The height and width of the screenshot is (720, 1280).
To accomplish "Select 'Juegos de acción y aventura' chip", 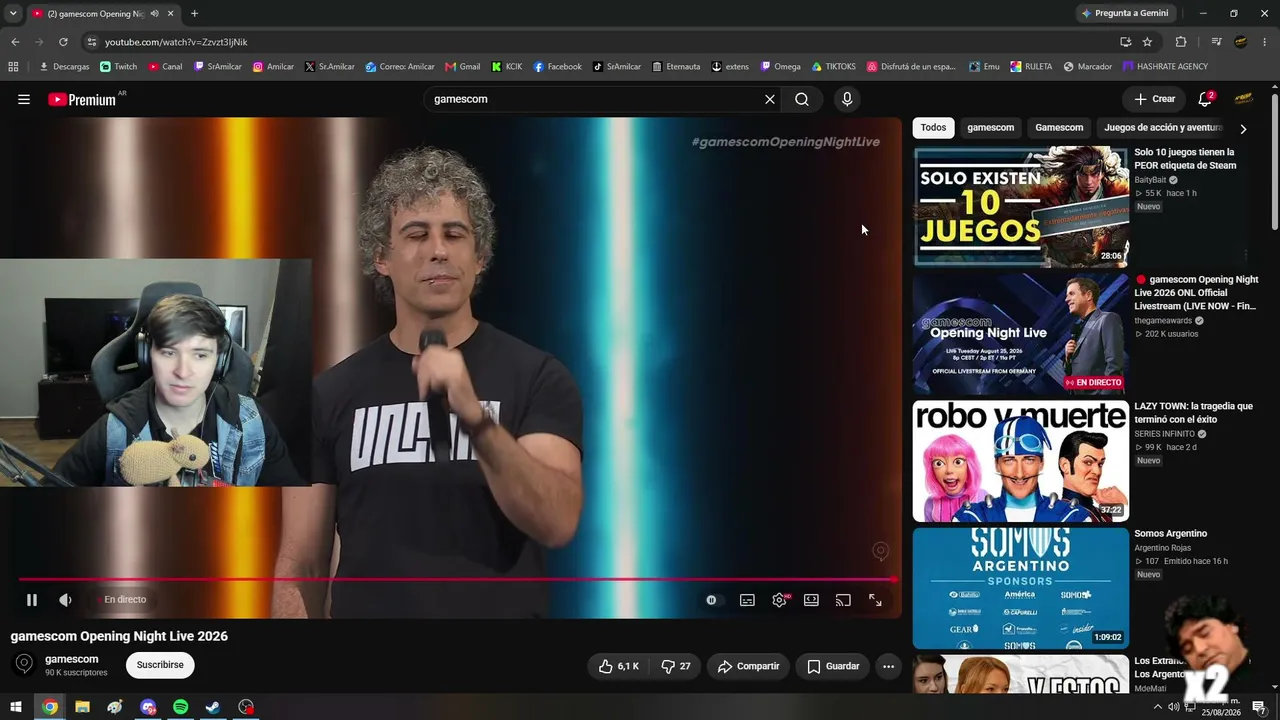I will (x=1163, y=128).
